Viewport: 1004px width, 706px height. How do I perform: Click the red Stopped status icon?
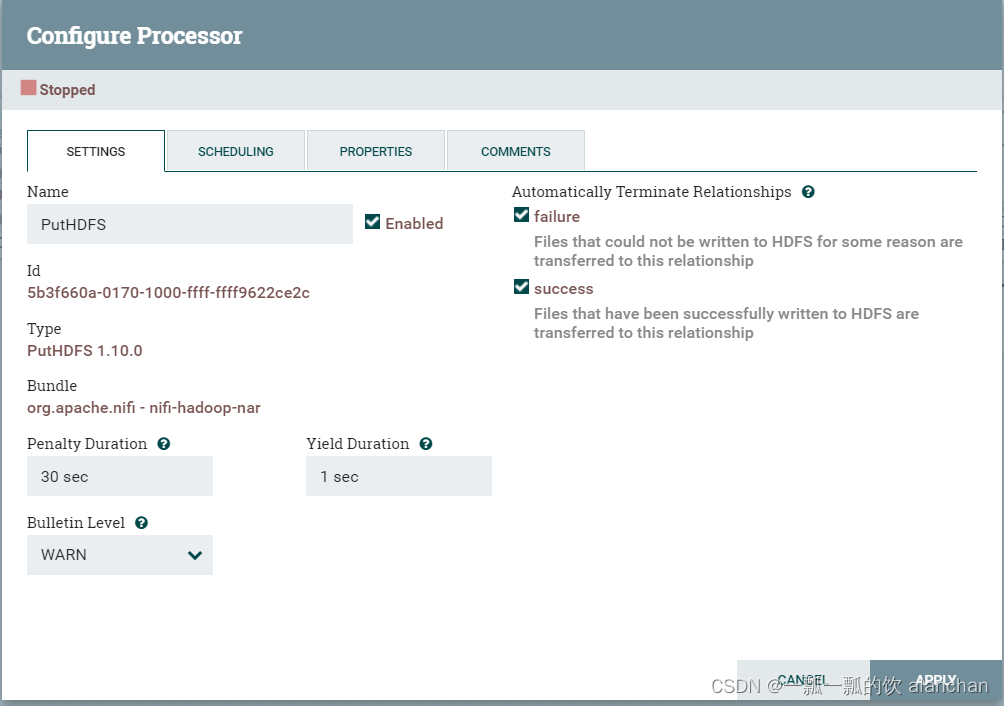coord(28,88)
